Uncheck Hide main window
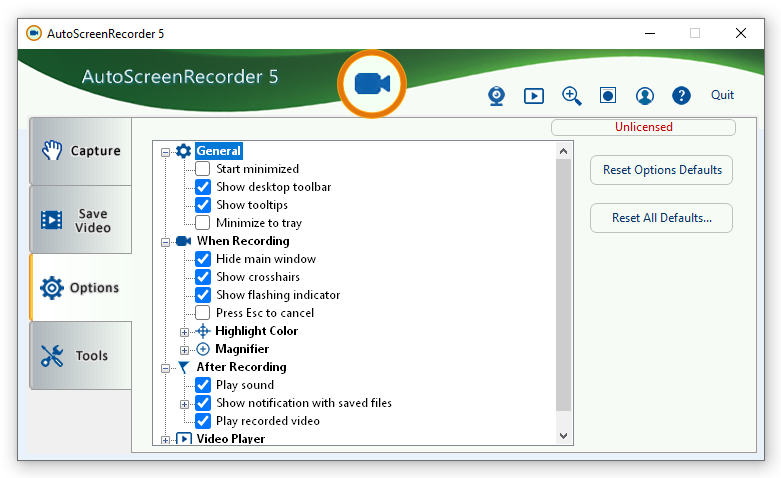Viewport: 781px width, 478px height. click(203, 259)
